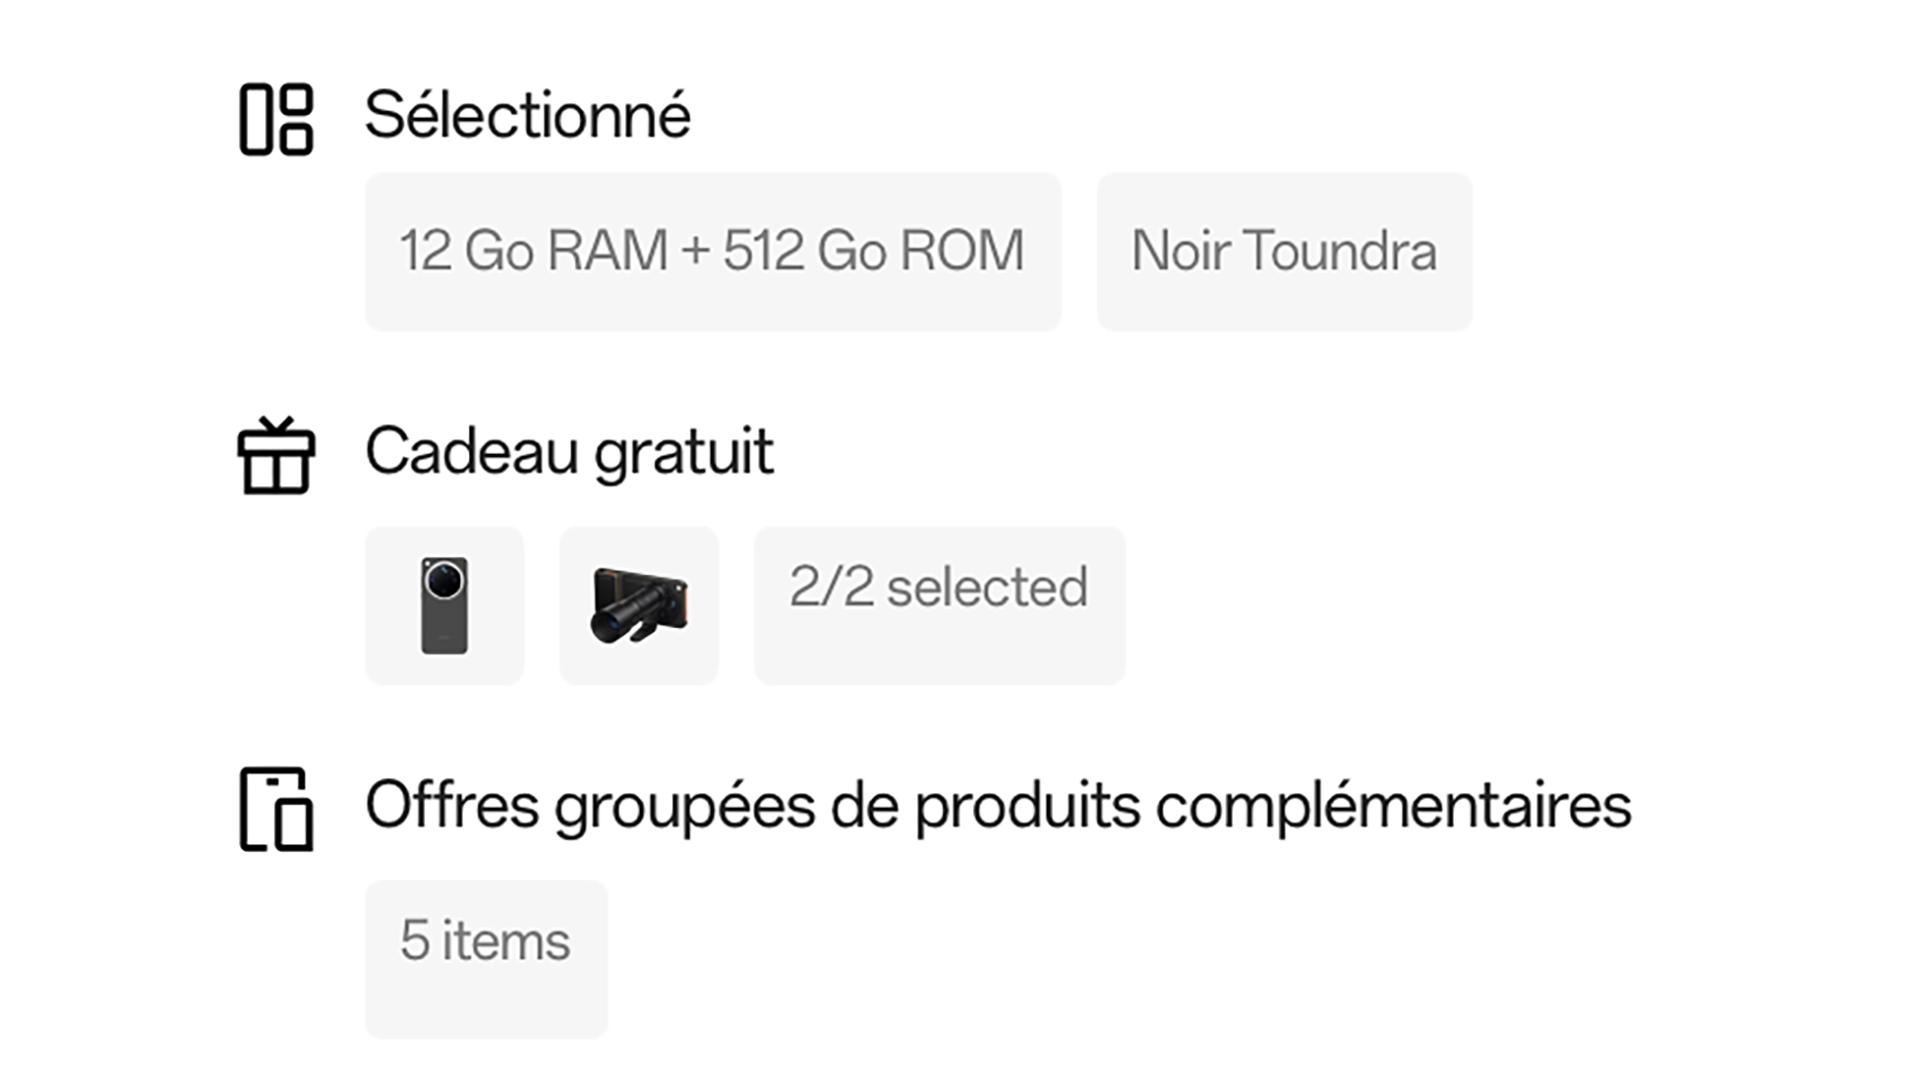Click the Offres groupées de produits complémentaires heading
The width and height of the screenshot is (1920, 1079).
coord(998,806)
